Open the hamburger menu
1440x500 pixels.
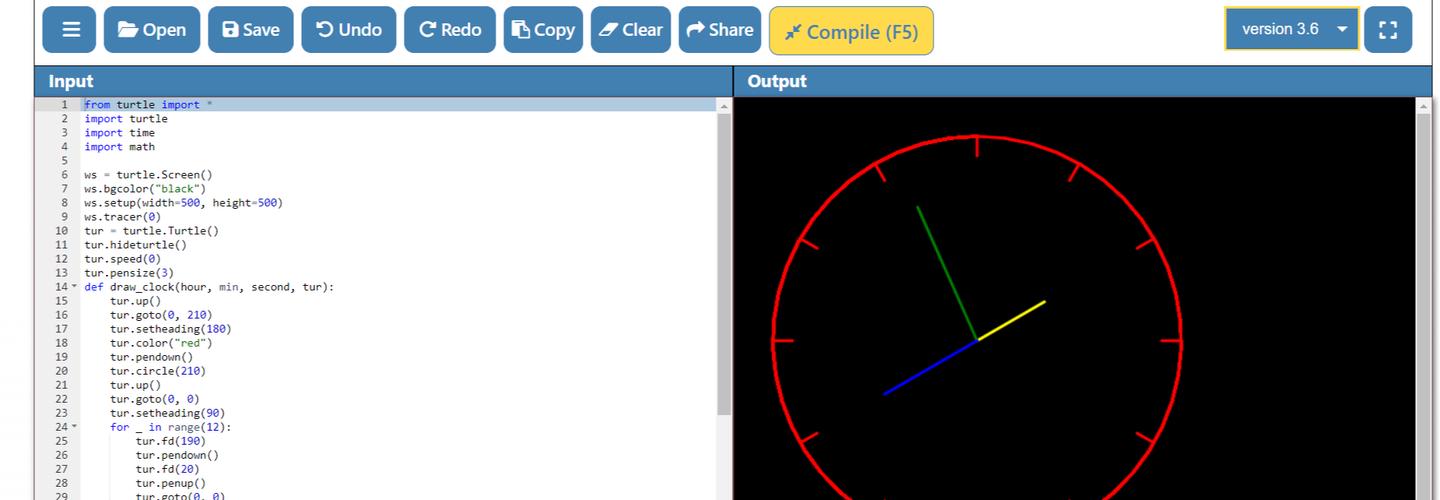click(70, 30)
